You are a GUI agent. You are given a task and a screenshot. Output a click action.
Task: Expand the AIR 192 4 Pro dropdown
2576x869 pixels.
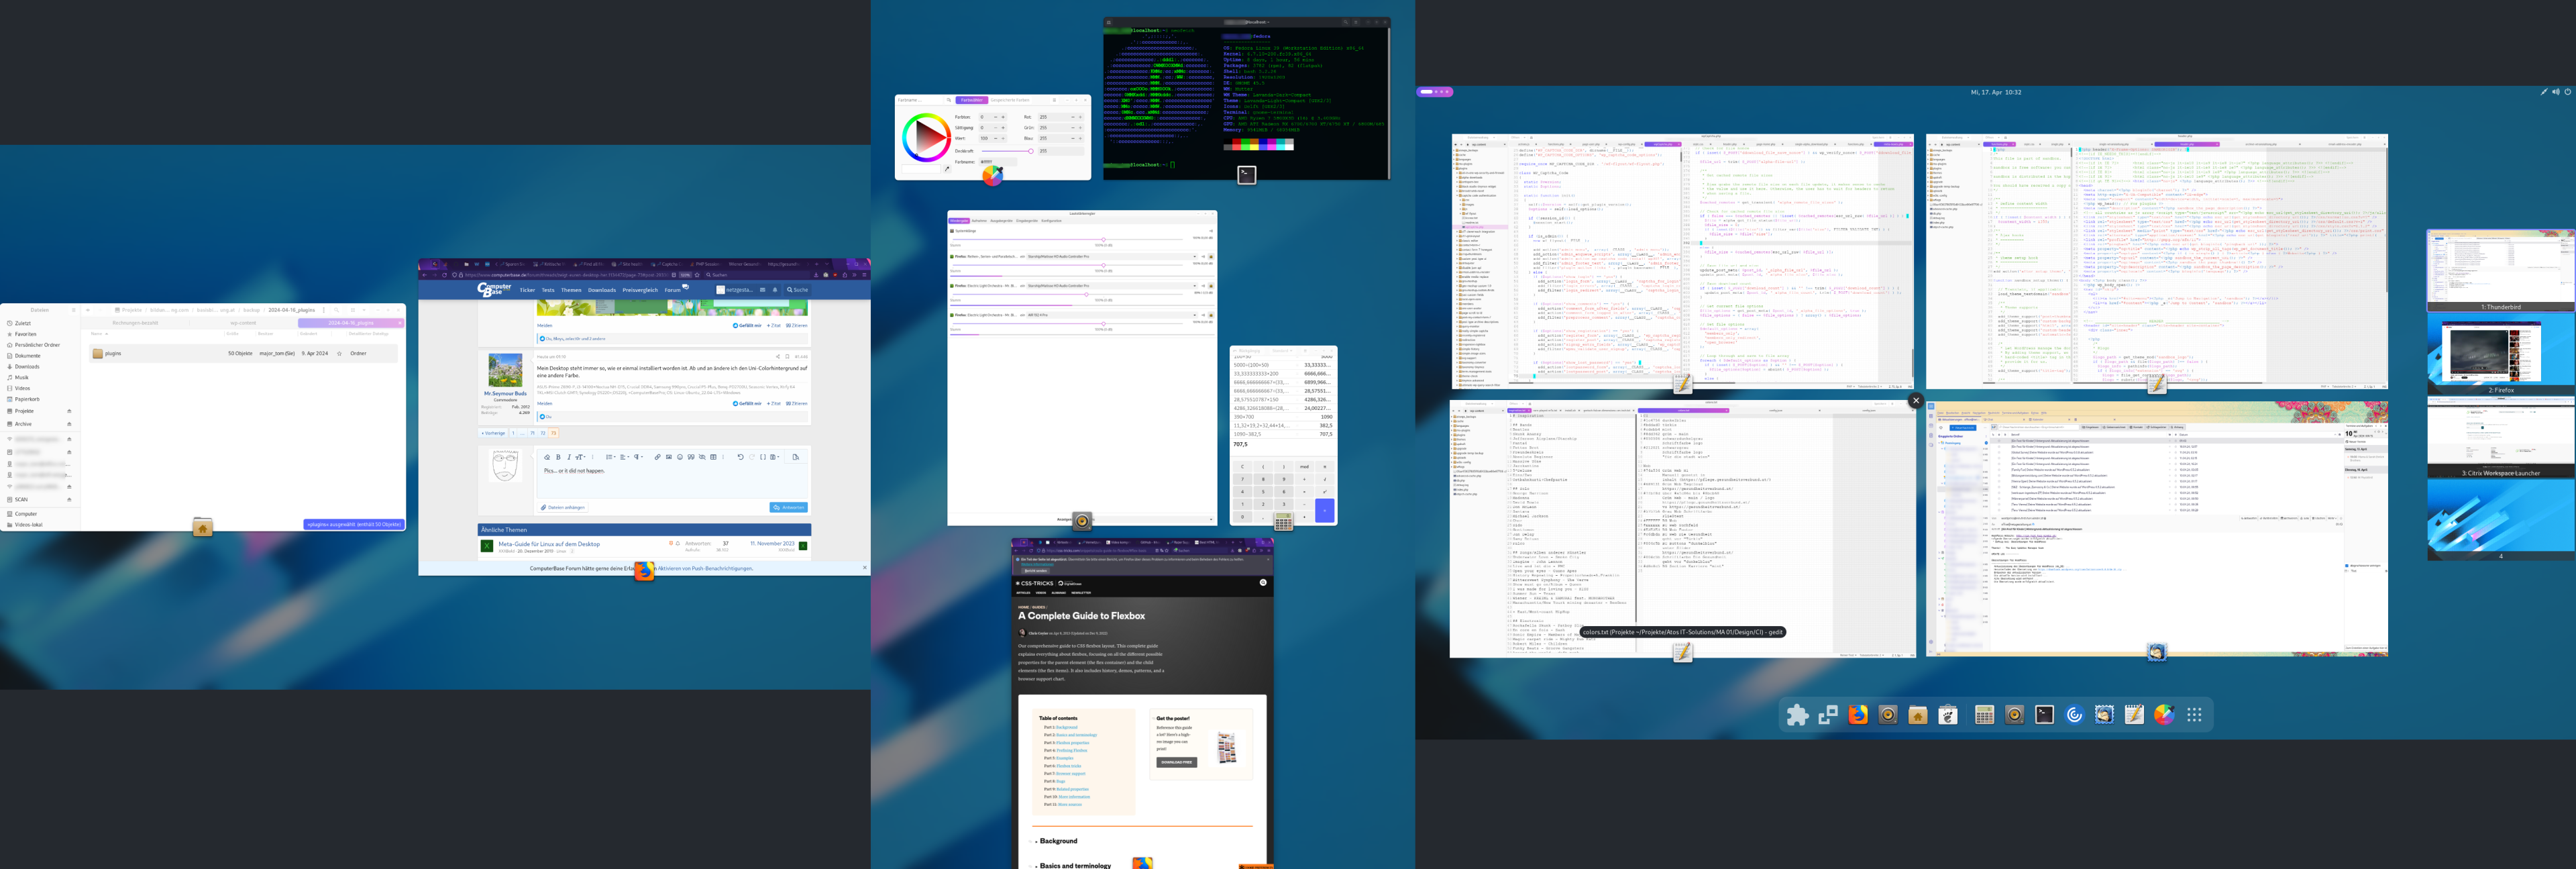[1110, 316]
